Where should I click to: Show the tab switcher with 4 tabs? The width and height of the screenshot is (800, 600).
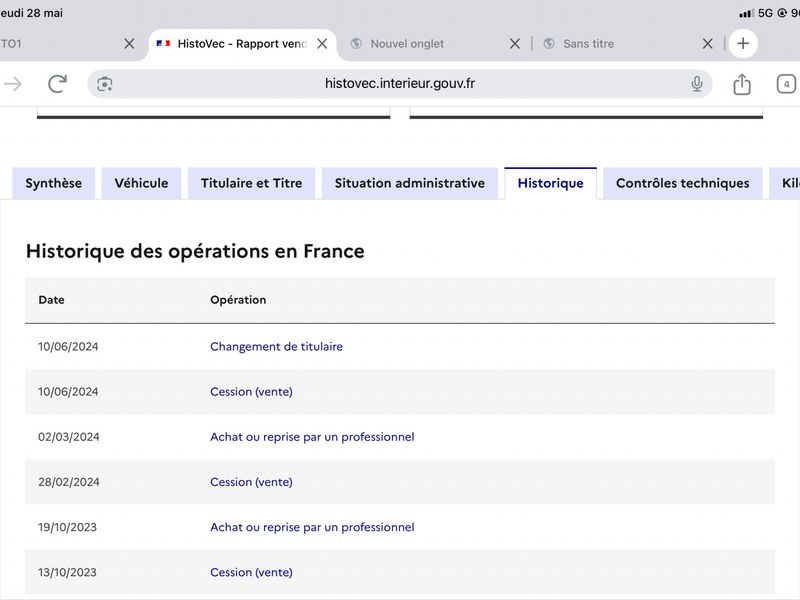(786, 84)
